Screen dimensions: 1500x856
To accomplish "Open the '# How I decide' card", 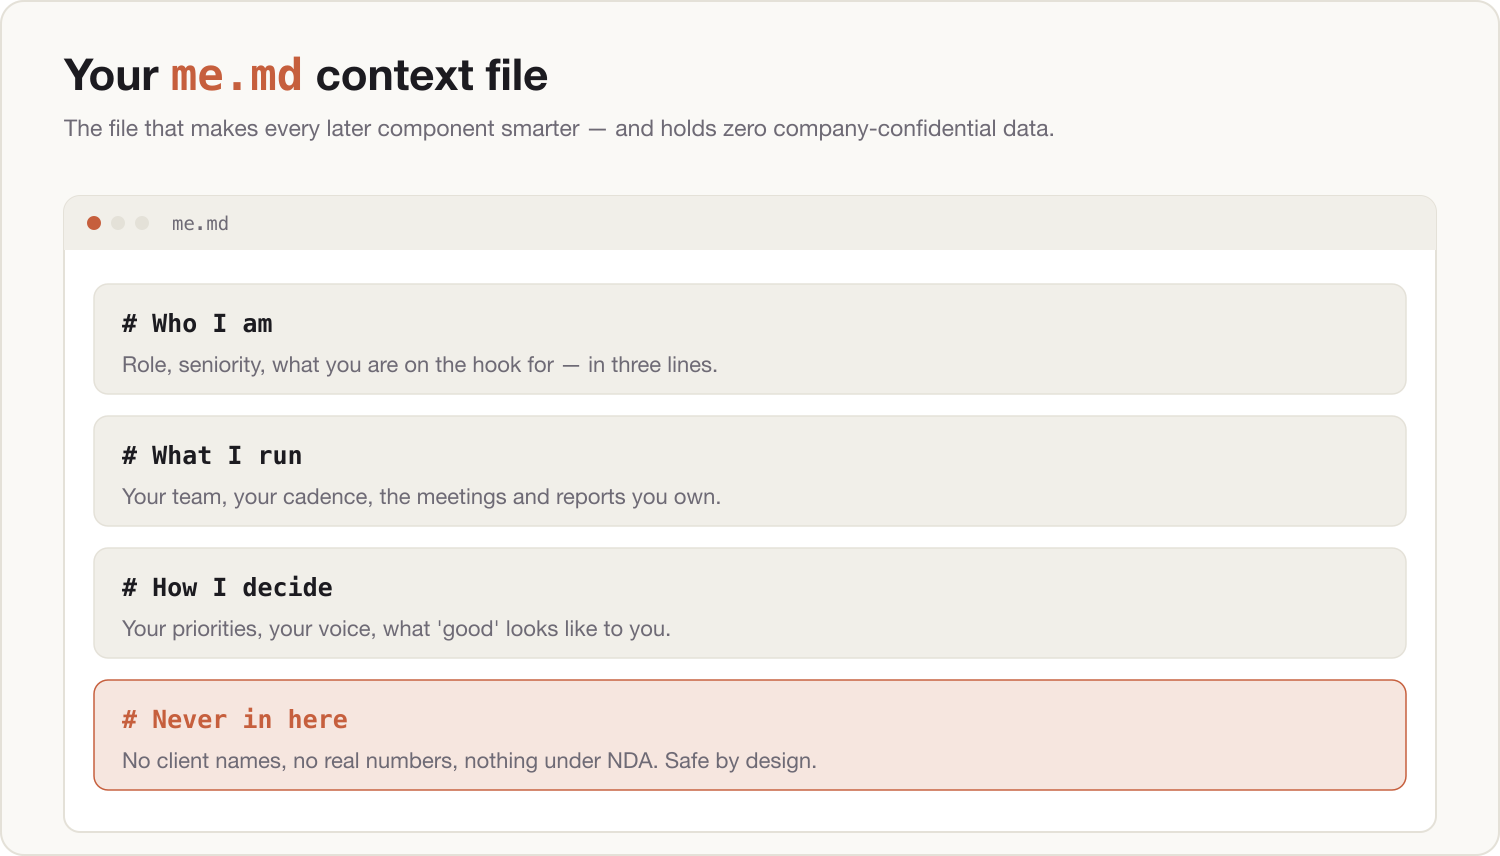I will (750, 603).
